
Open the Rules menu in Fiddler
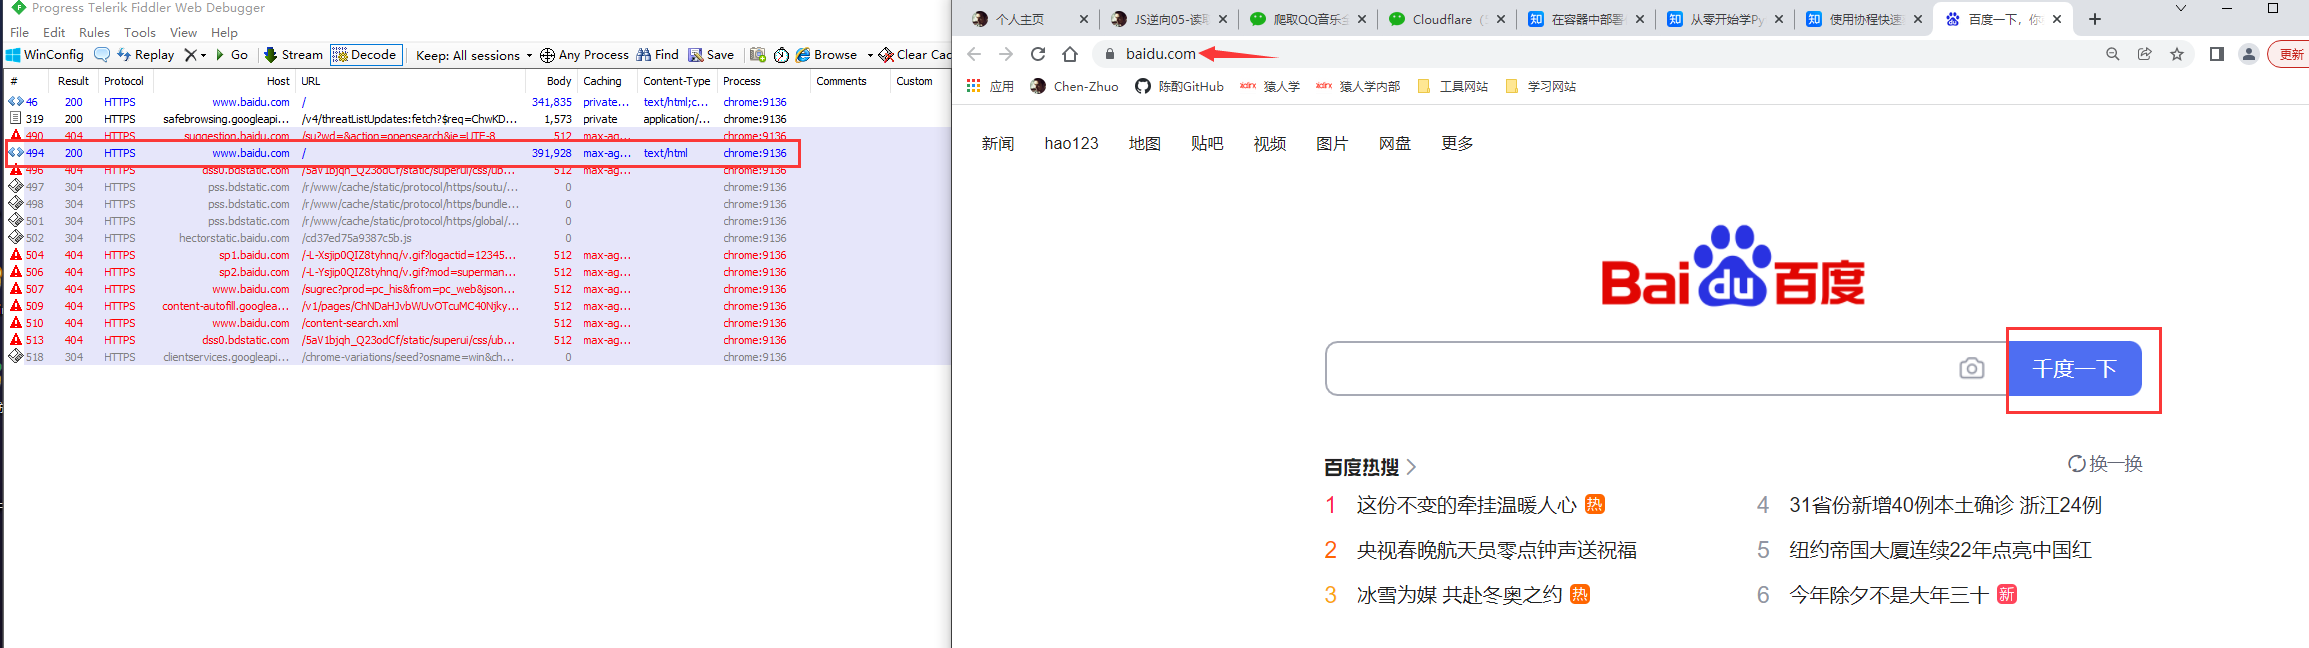pos(94,32)
